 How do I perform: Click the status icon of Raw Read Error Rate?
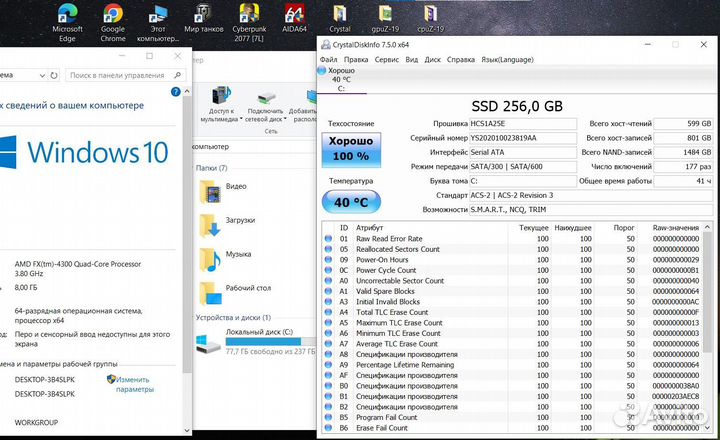[x=328, y=239]
